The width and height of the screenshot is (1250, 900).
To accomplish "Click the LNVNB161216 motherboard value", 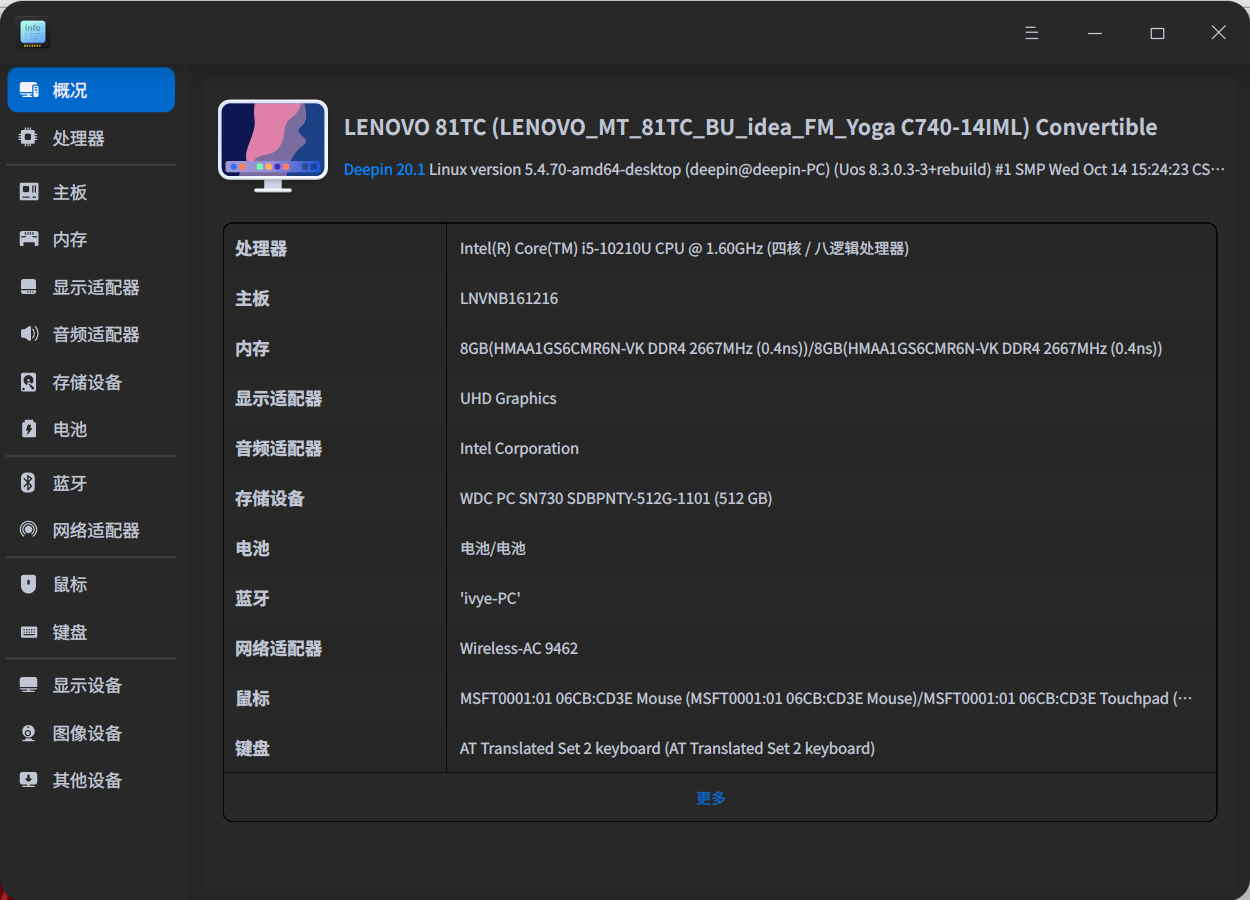I will [509, 298].
